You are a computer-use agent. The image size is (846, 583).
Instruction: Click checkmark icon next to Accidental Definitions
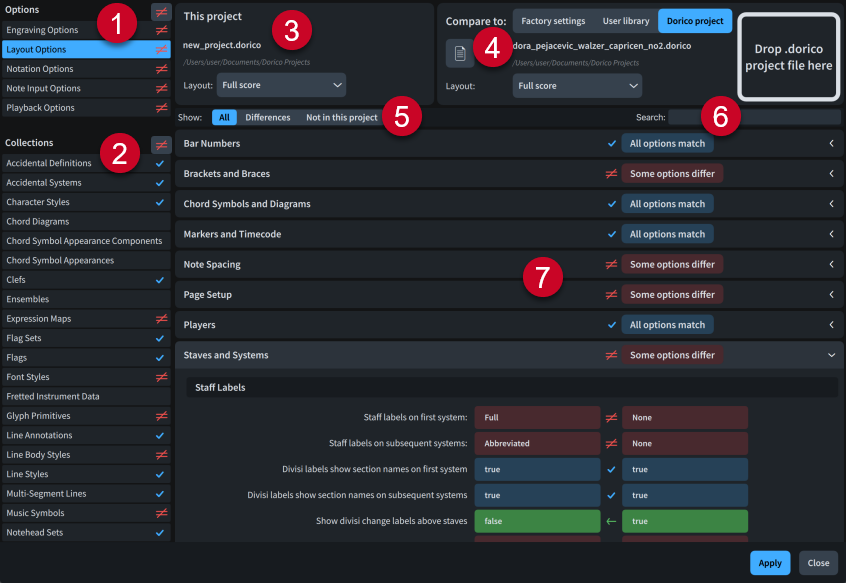coord(160,163)
